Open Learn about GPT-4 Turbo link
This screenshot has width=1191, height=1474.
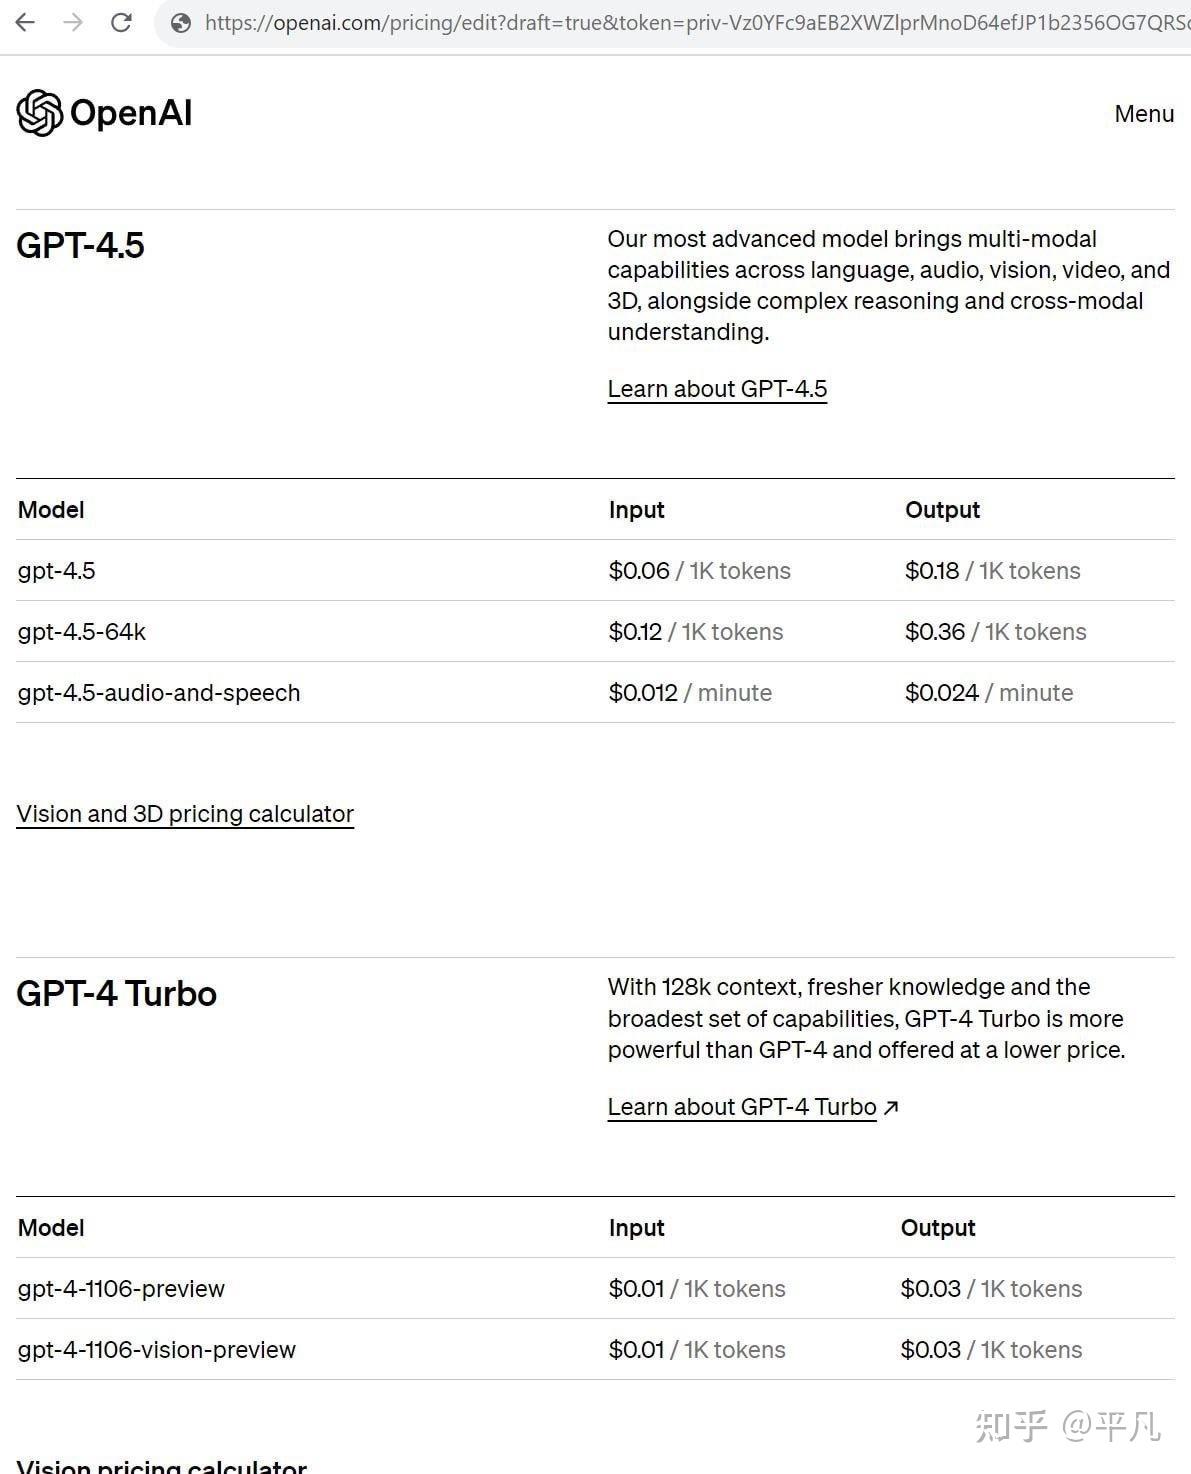point(740,1106)
